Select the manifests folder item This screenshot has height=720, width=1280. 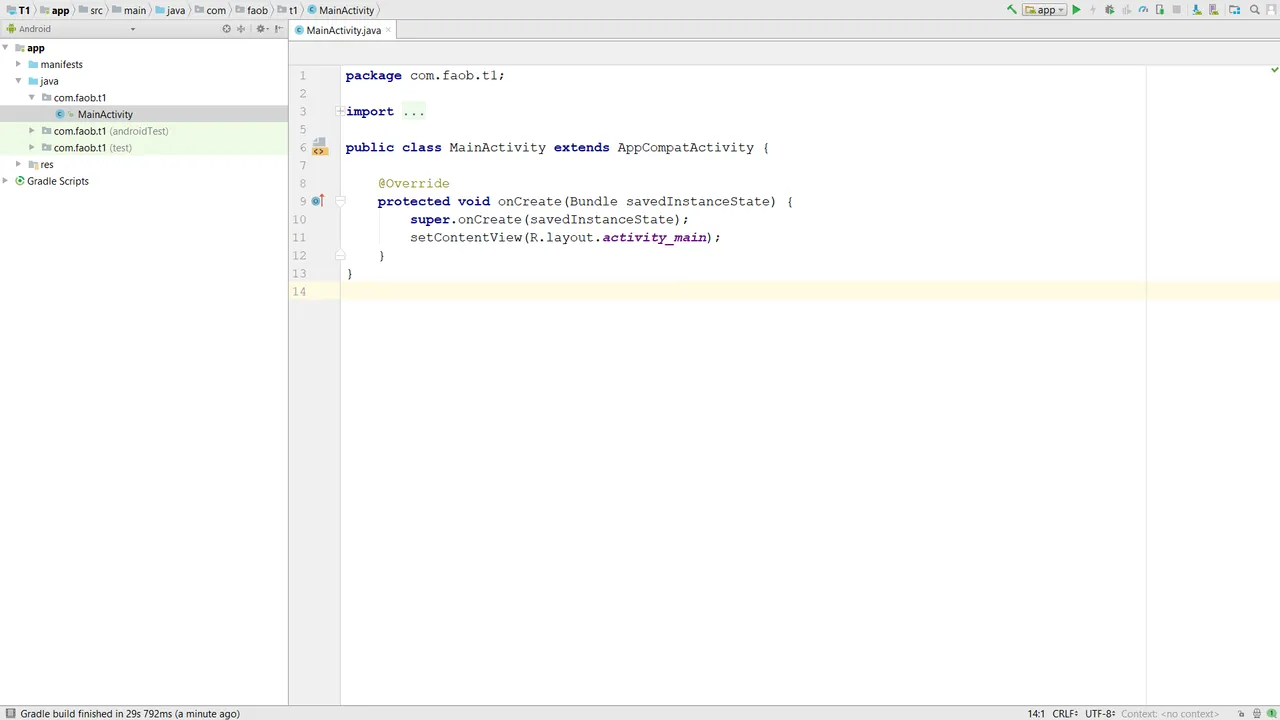[x=61, y=65]
